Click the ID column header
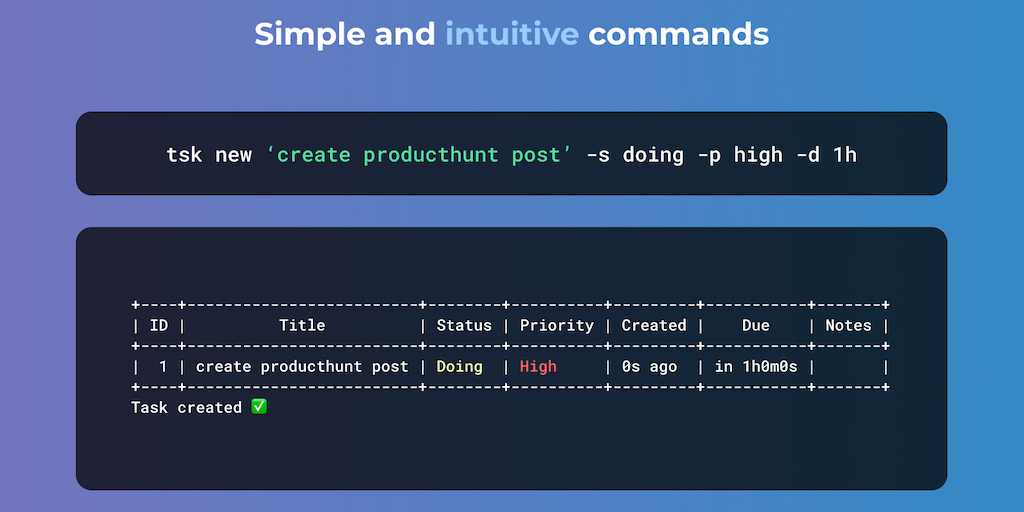This screenshot has width=1024, height=512. click(x=159, y=325)
